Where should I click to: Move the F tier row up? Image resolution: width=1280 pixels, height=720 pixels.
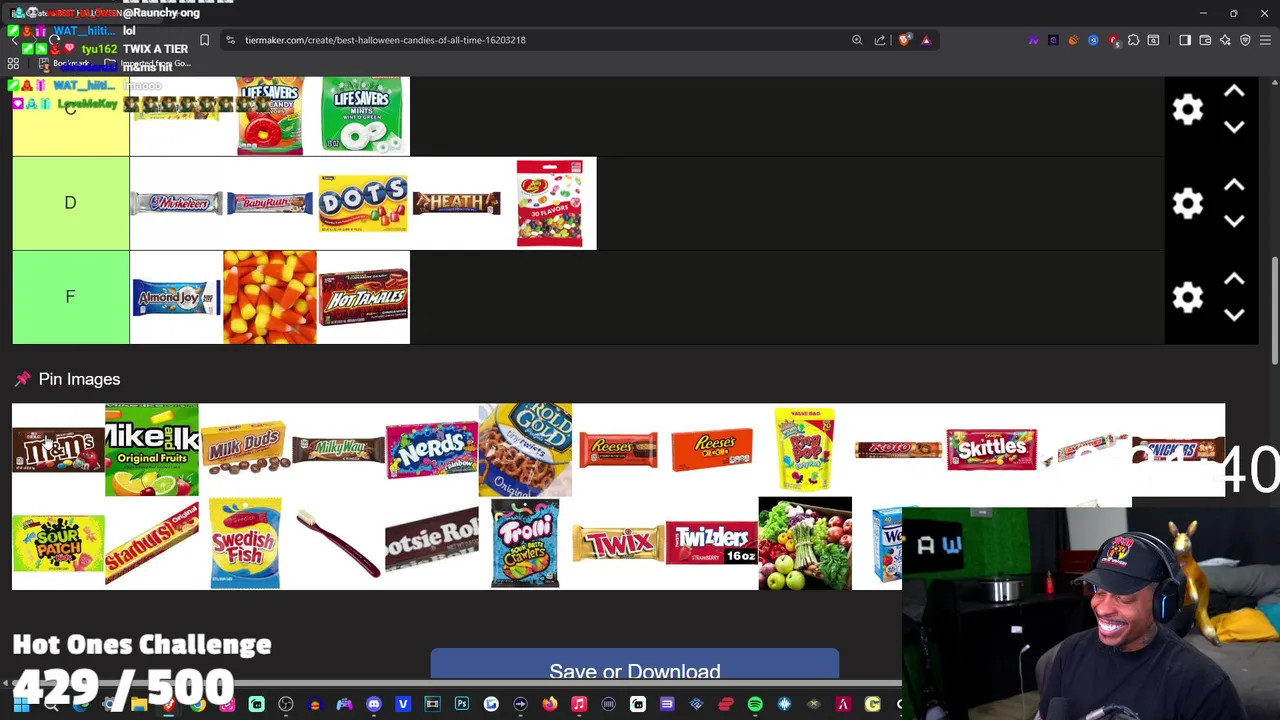click(x=1234, y=279)
